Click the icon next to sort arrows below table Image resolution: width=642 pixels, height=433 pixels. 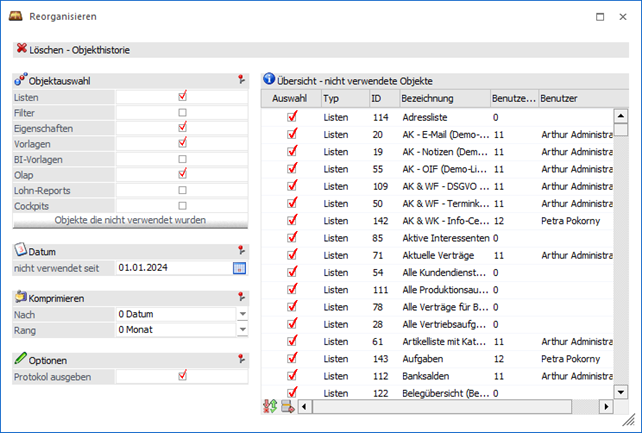click(x=288, y=406)
